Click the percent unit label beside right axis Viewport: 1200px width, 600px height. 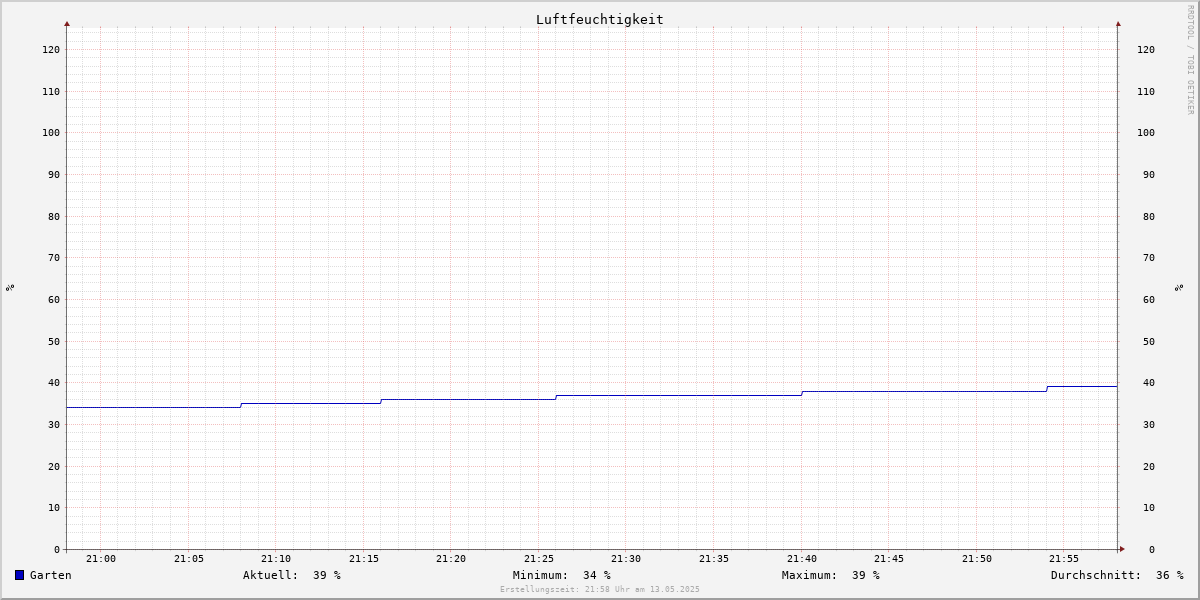coord(1179,287)
